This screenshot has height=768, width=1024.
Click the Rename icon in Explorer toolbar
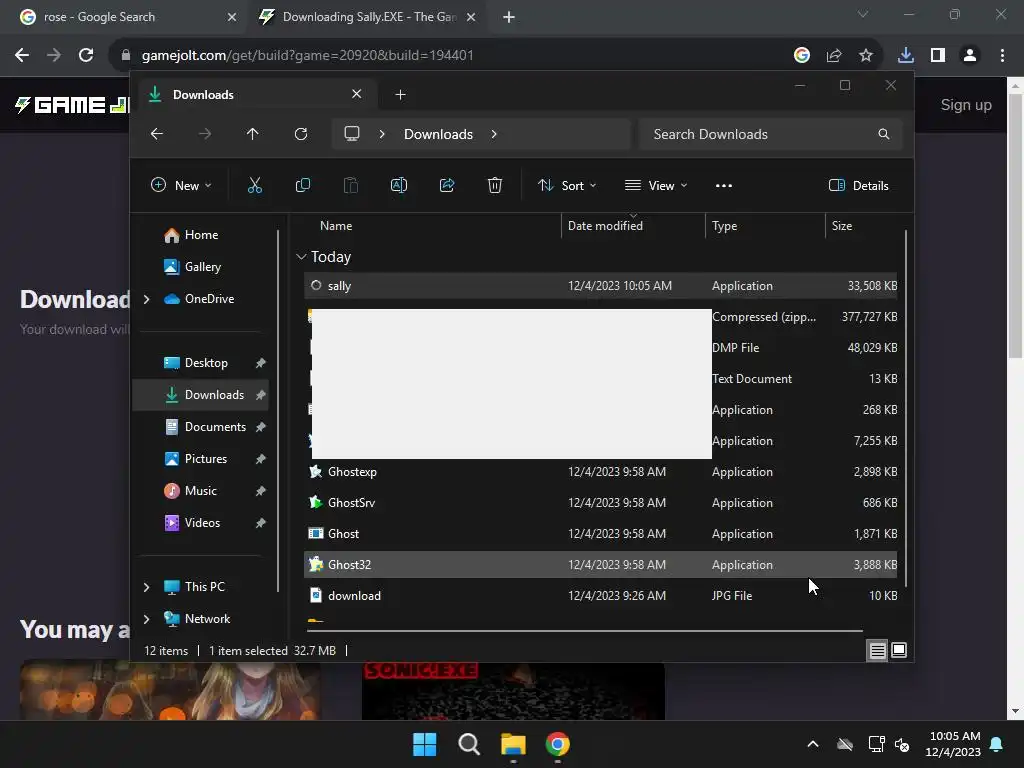398,185
